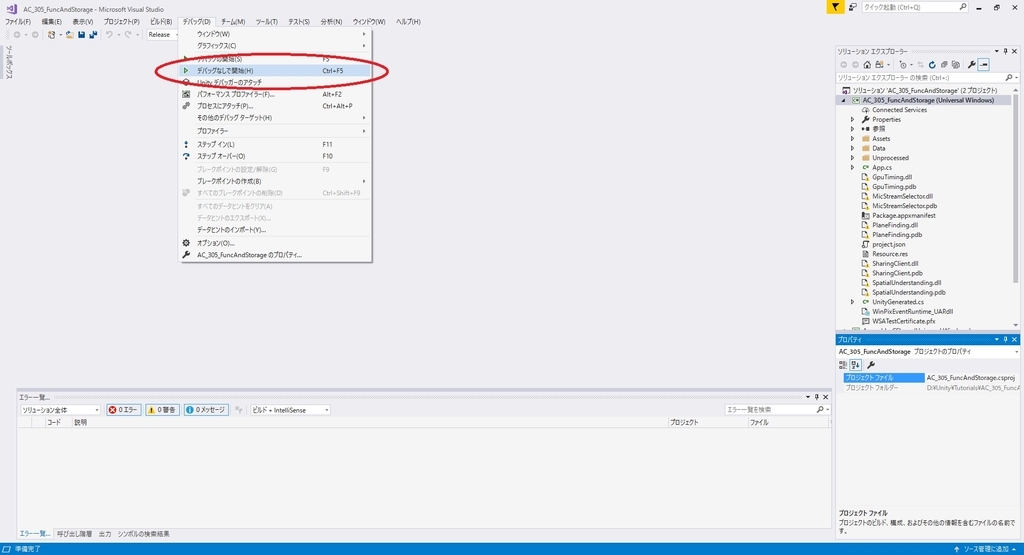Select Step Over (F10) menu item
Image resolution: width=1024 pixels, height=555 pixels.
pos(275,156)
